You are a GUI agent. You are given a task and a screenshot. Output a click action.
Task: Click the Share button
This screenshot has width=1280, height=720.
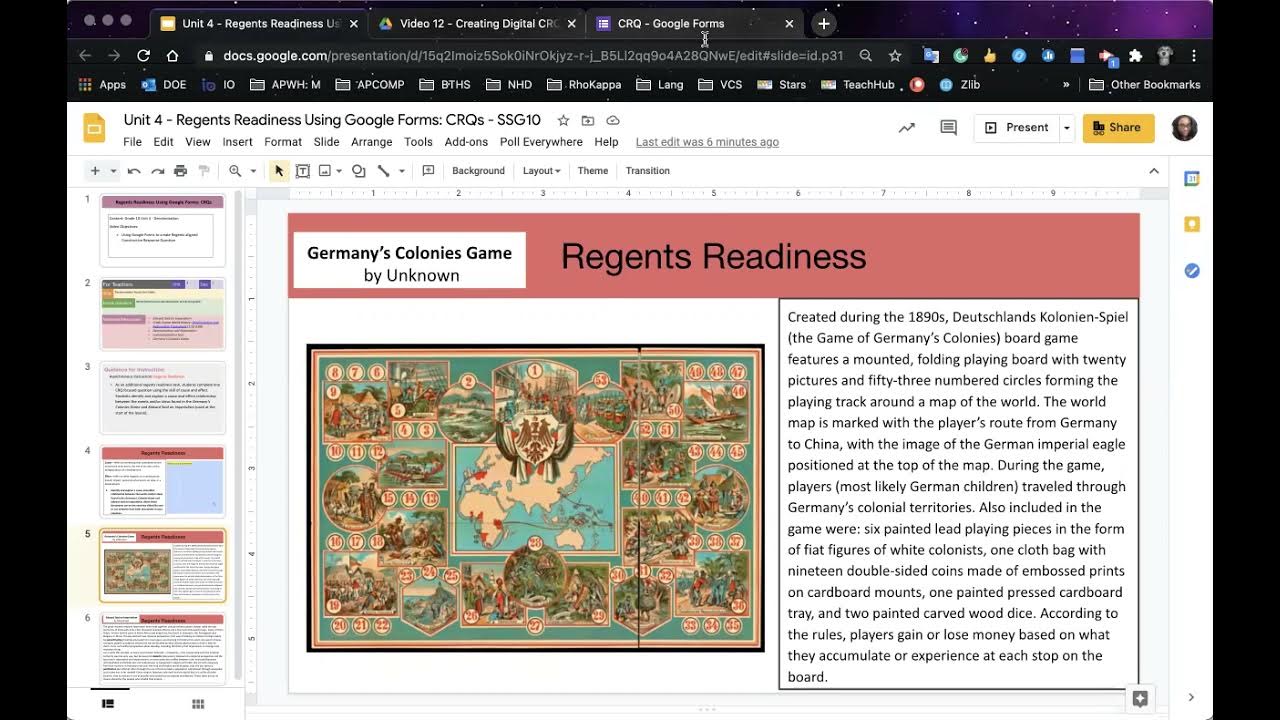click(1118, 128)
